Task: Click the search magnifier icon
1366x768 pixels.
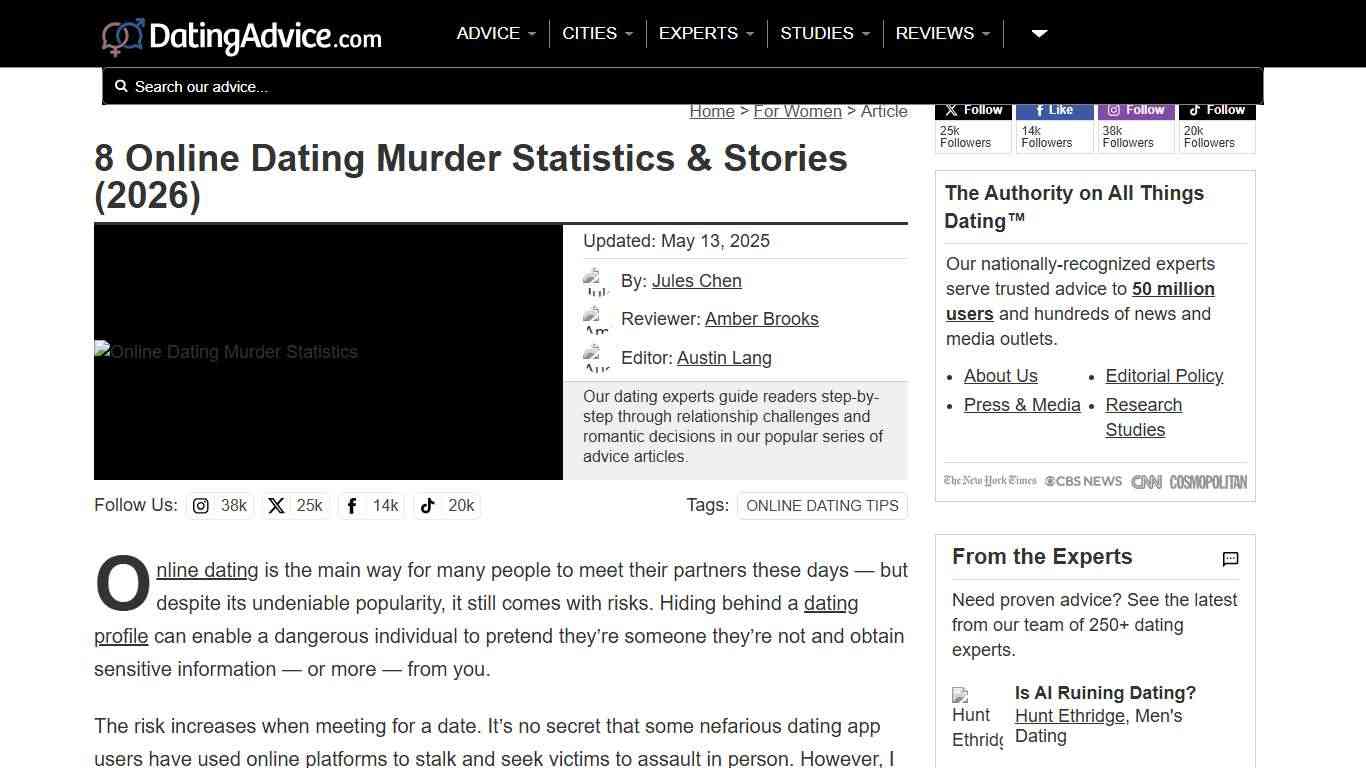Action: 121,86
